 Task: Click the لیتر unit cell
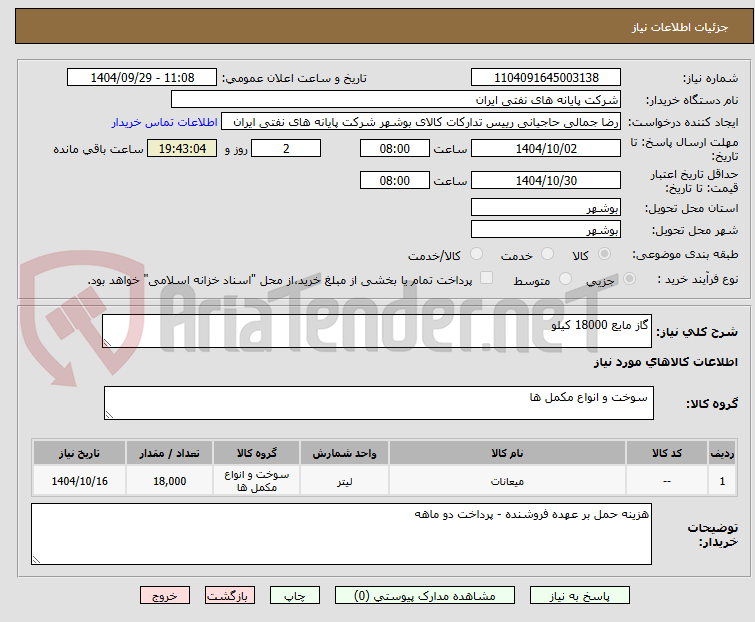point(344,481)
